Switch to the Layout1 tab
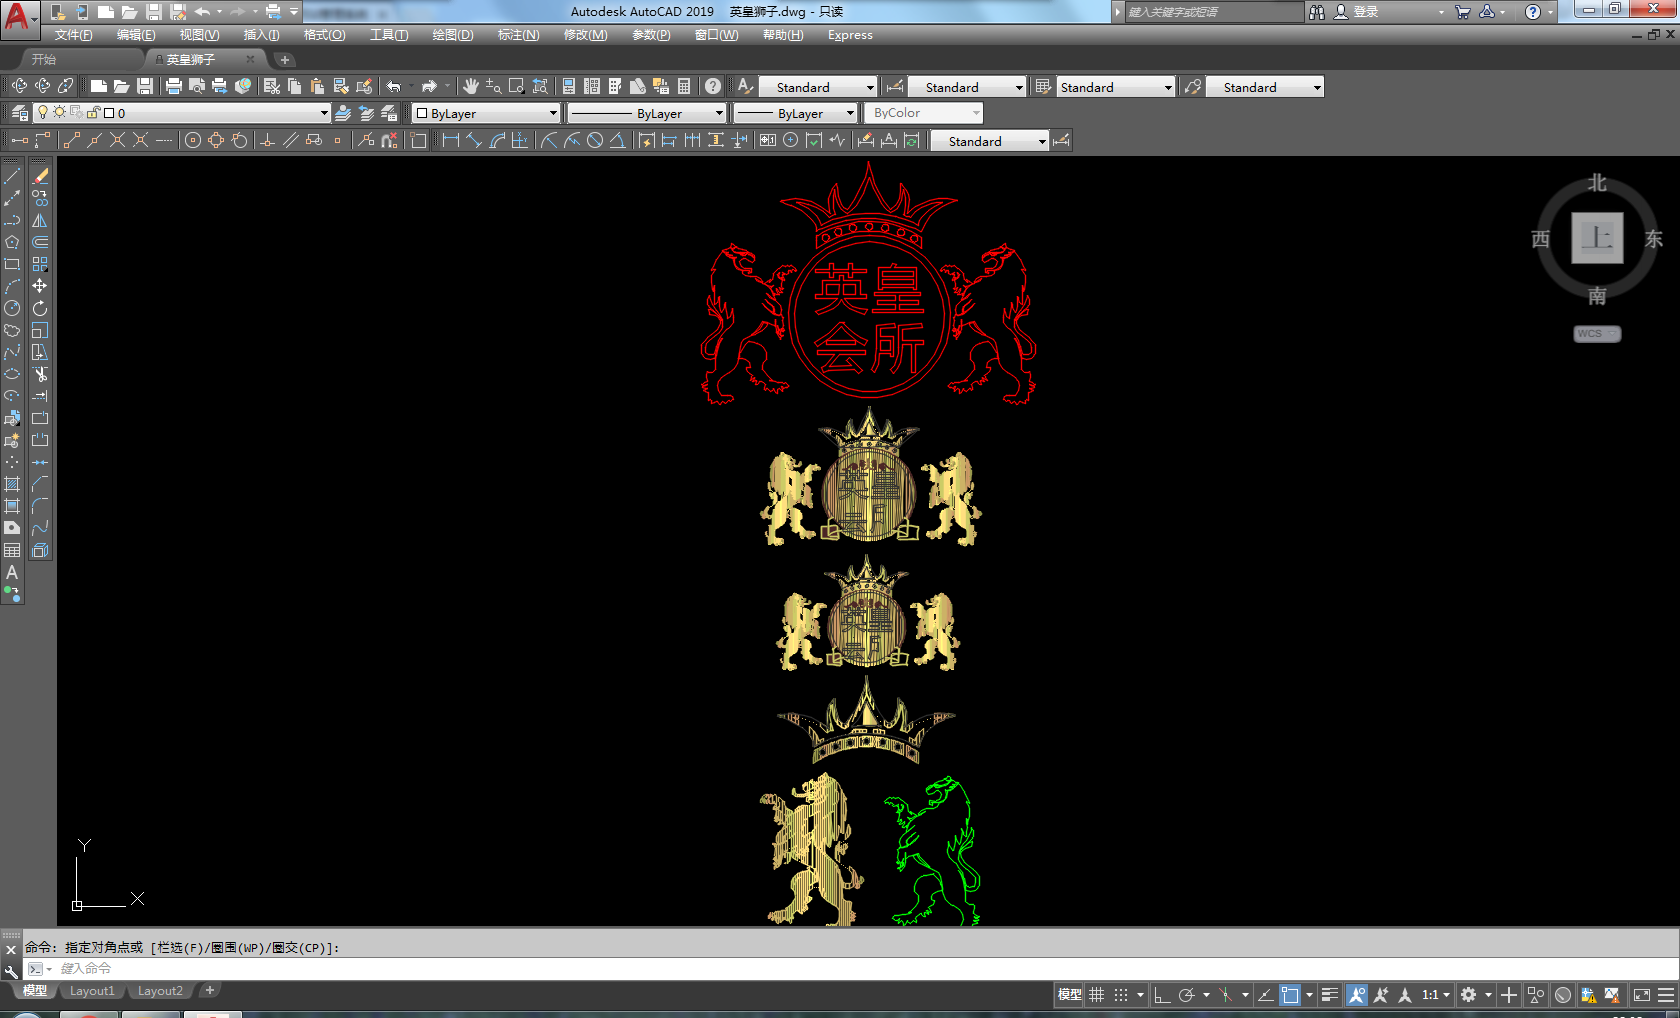The height and width of the screenshot is (1018, 1680). (x=92, y=991)
